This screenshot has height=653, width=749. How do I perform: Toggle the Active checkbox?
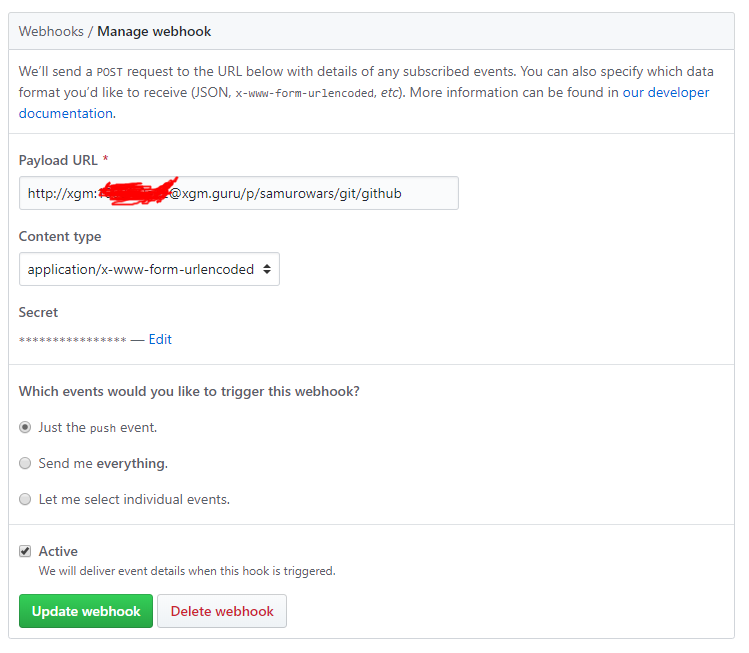[x=25, y=551]
